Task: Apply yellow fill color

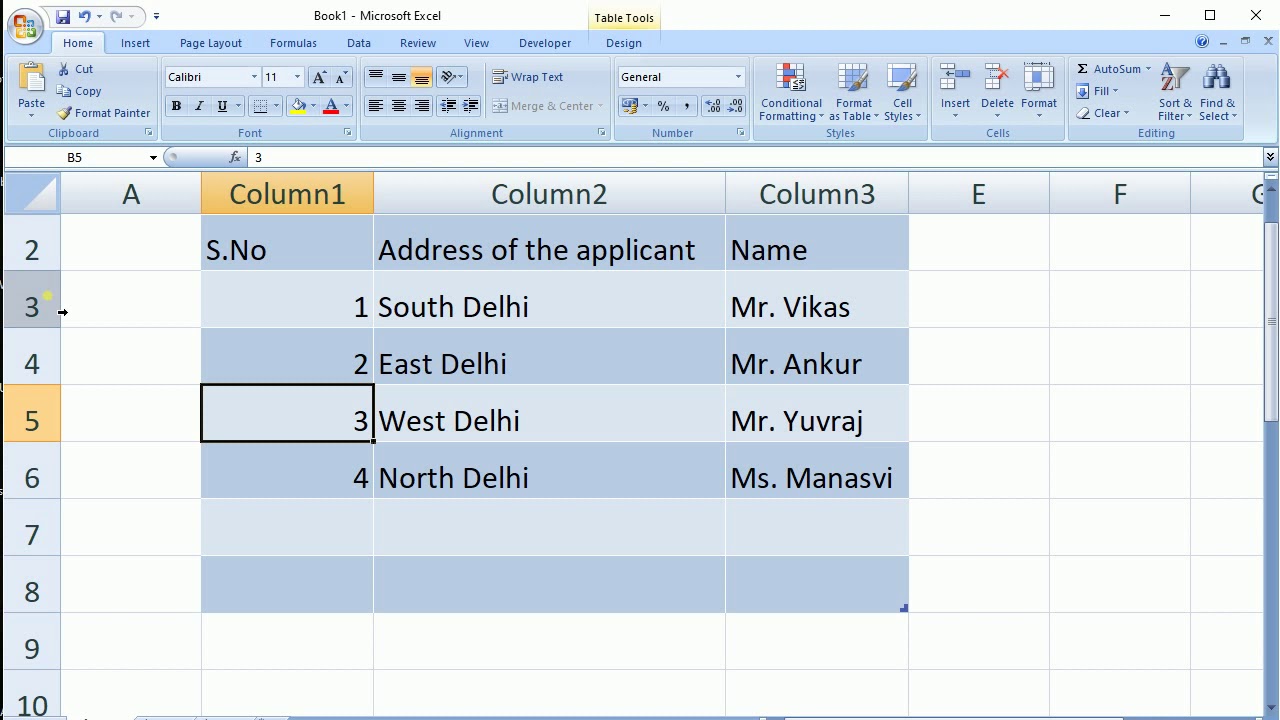Action: point(298,106)
